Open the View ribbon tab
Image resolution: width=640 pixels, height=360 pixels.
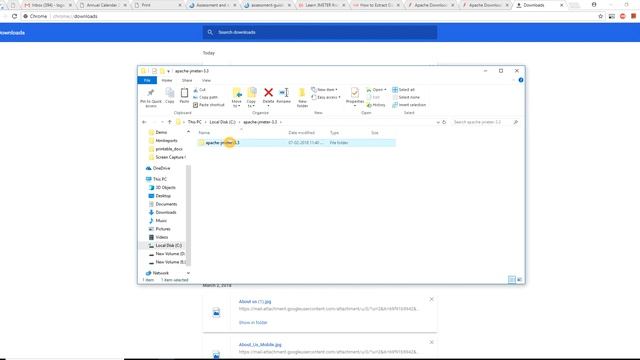207,80
